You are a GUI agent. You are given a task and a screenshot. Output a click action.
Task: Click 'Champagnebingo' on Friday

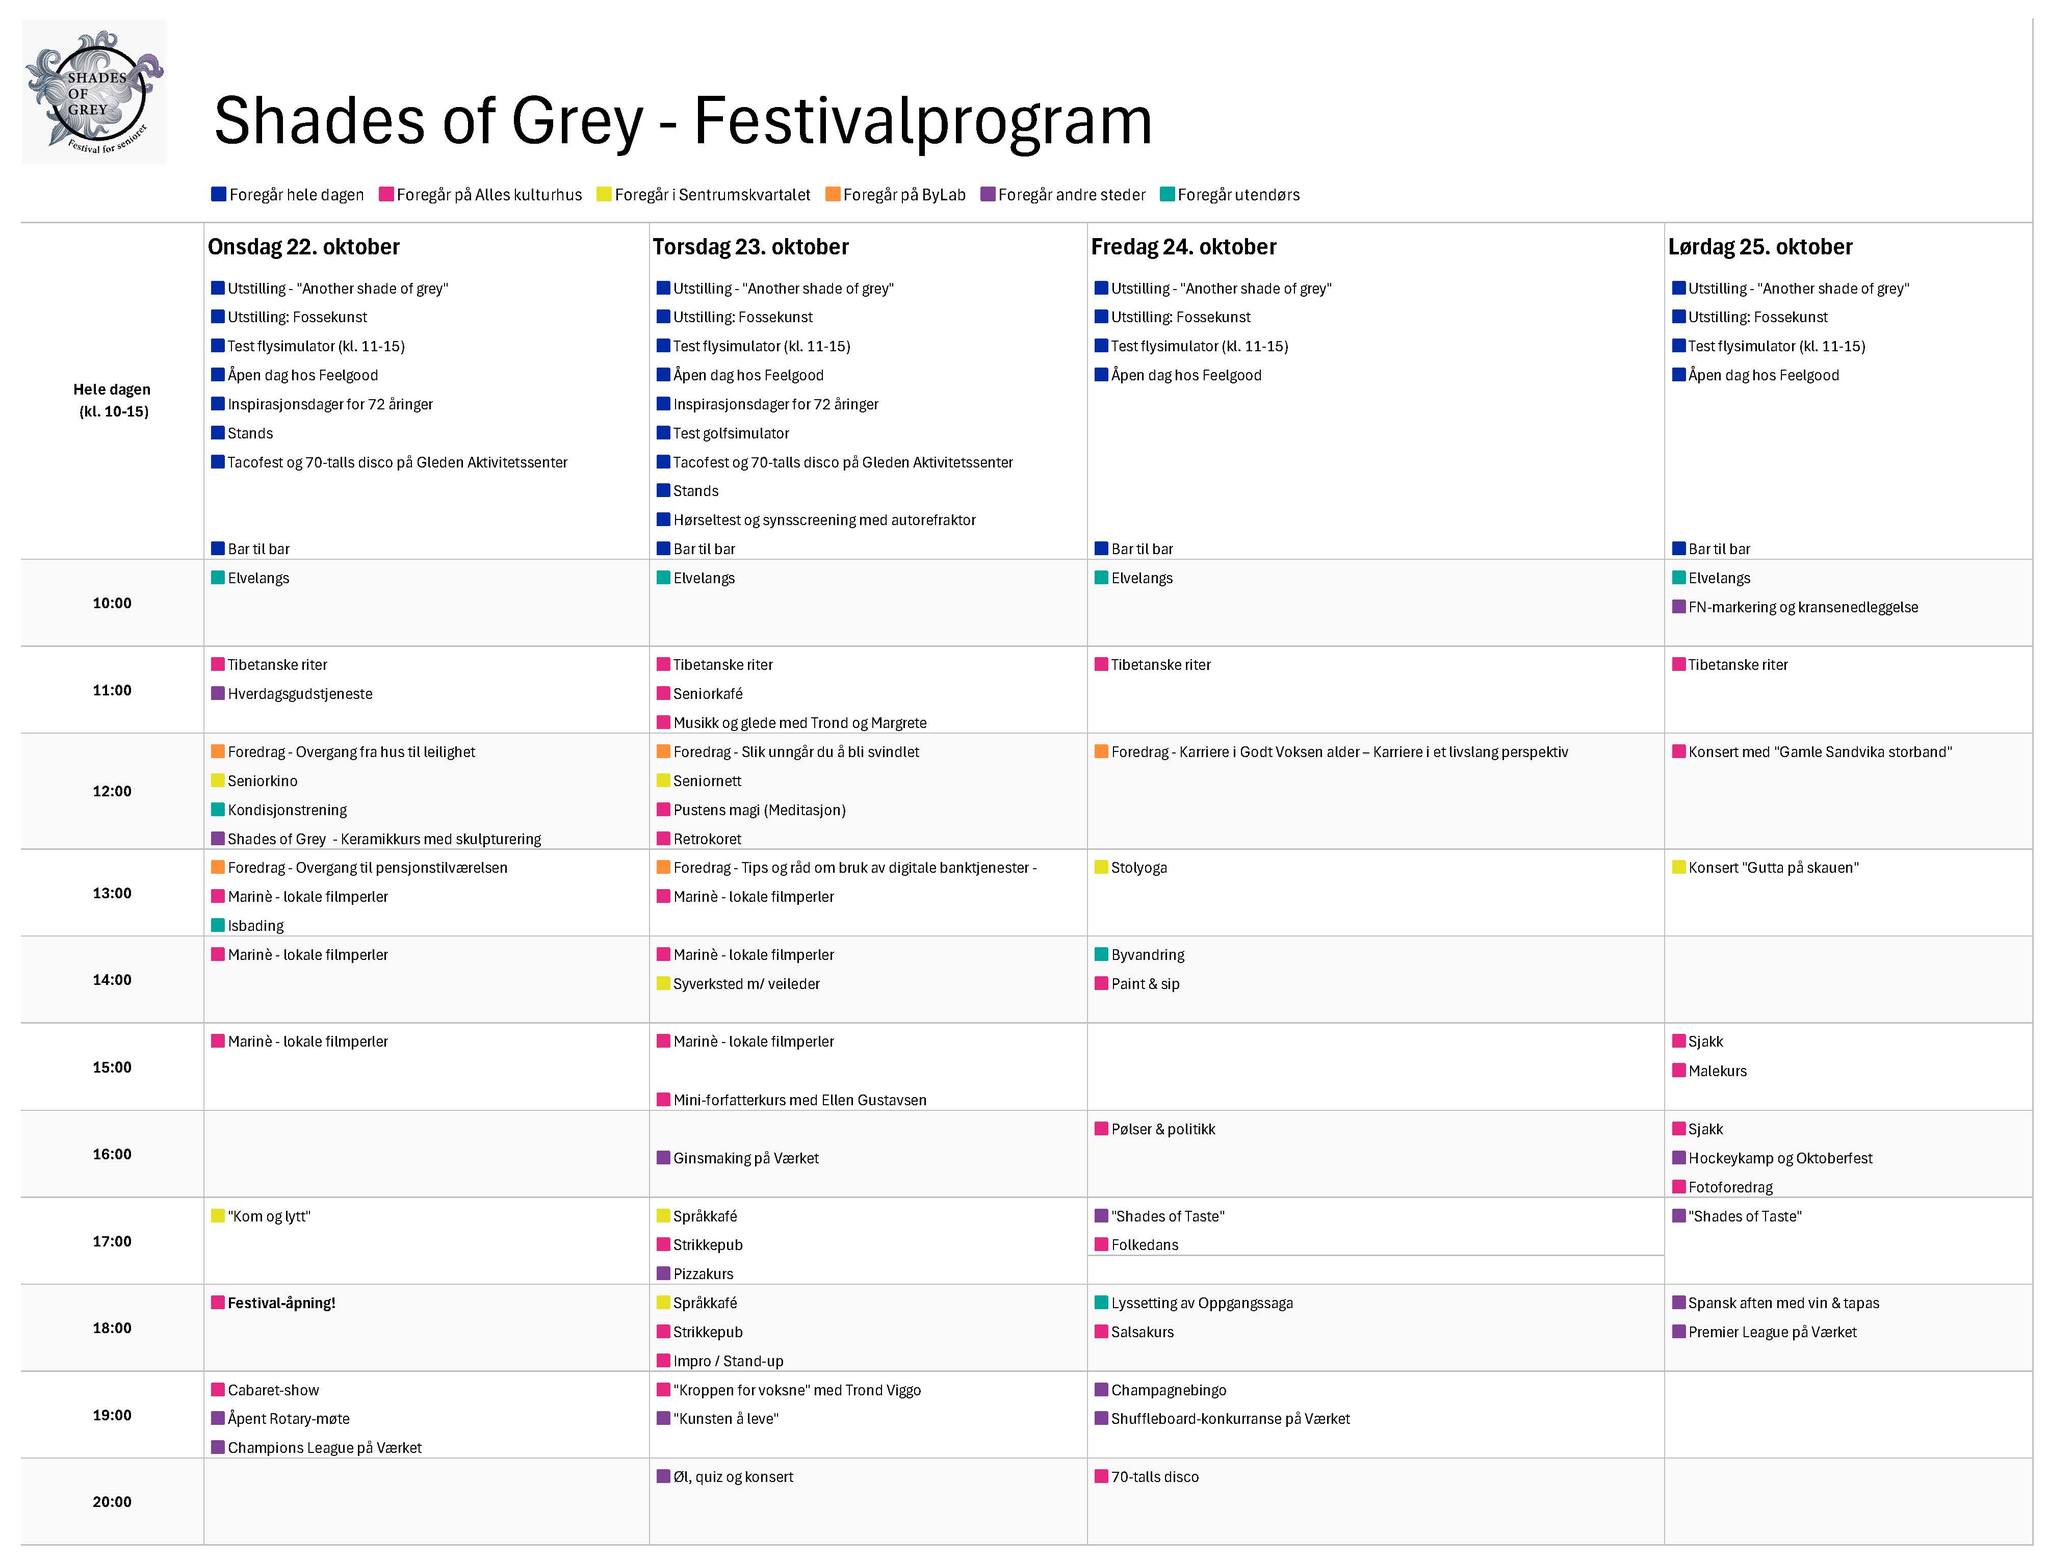[1169, 1390]
